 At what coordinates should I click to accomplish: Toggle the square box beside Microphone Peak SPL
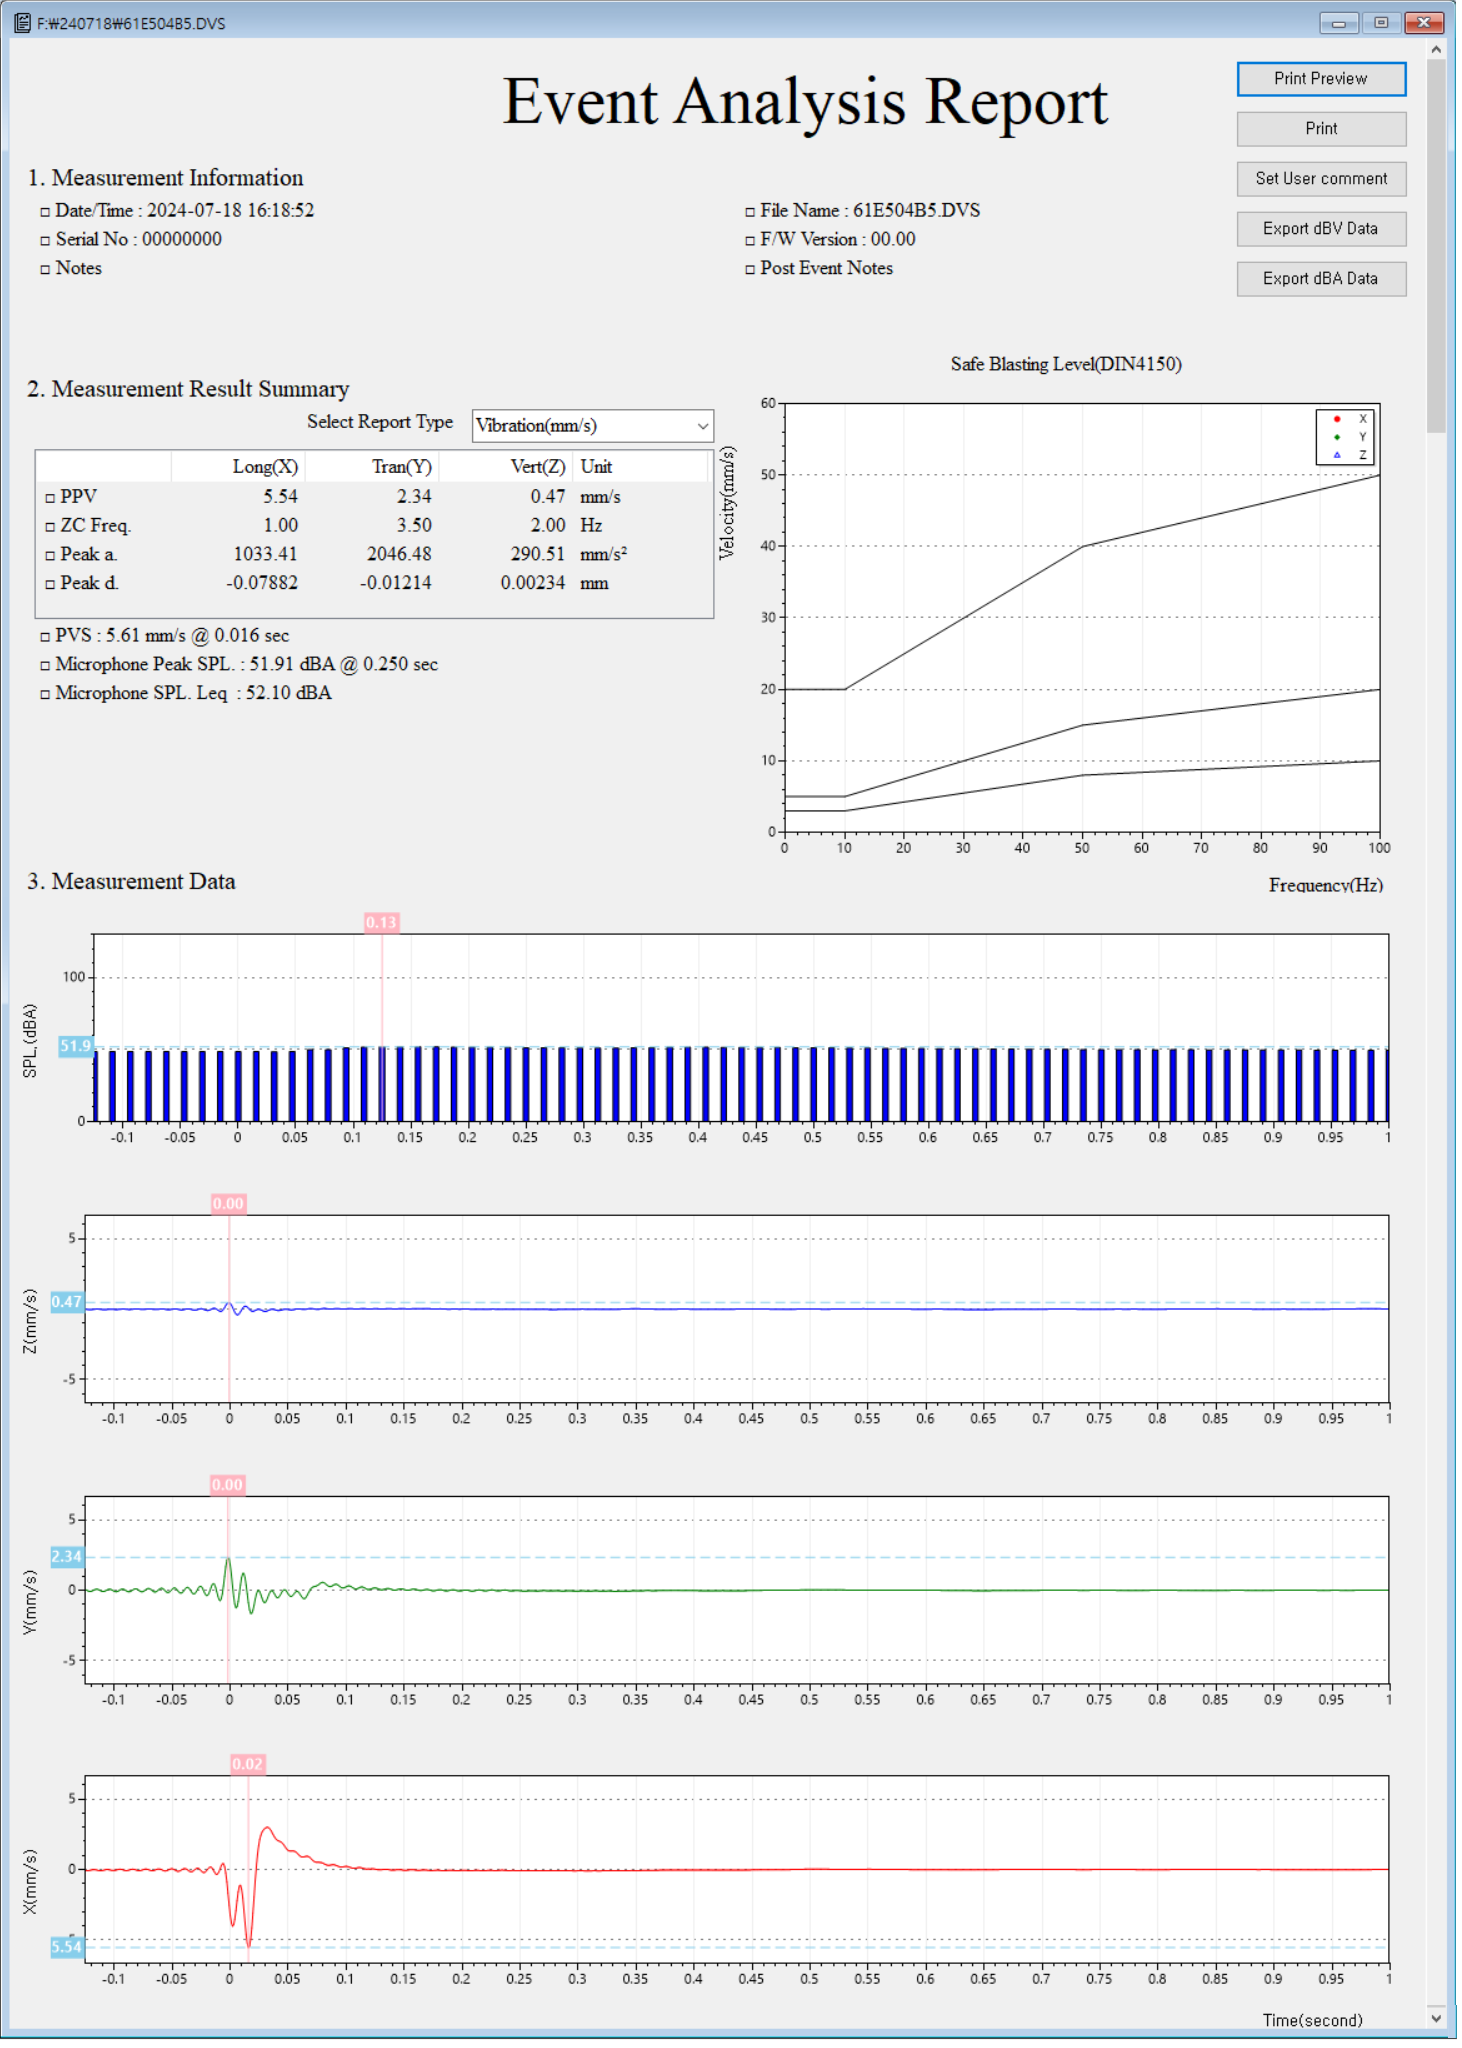(45, 666)
